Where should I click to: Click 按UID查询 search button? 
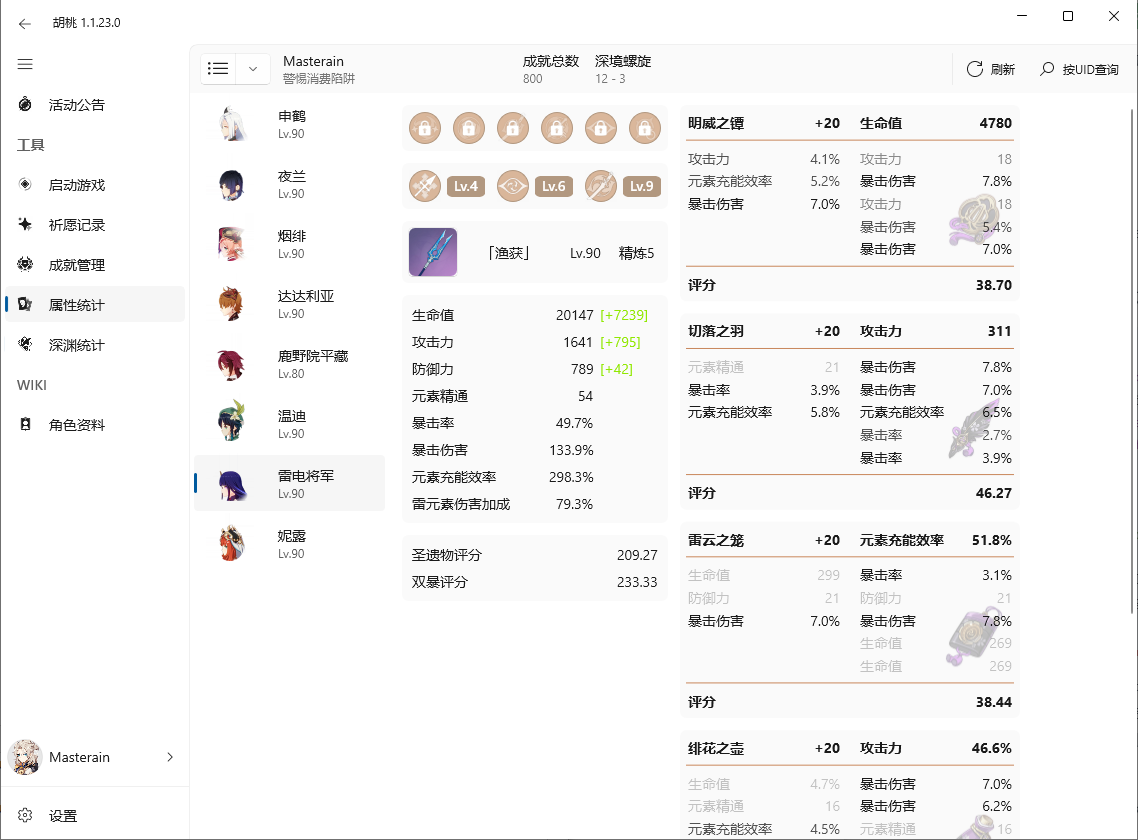click(1079, 69)
